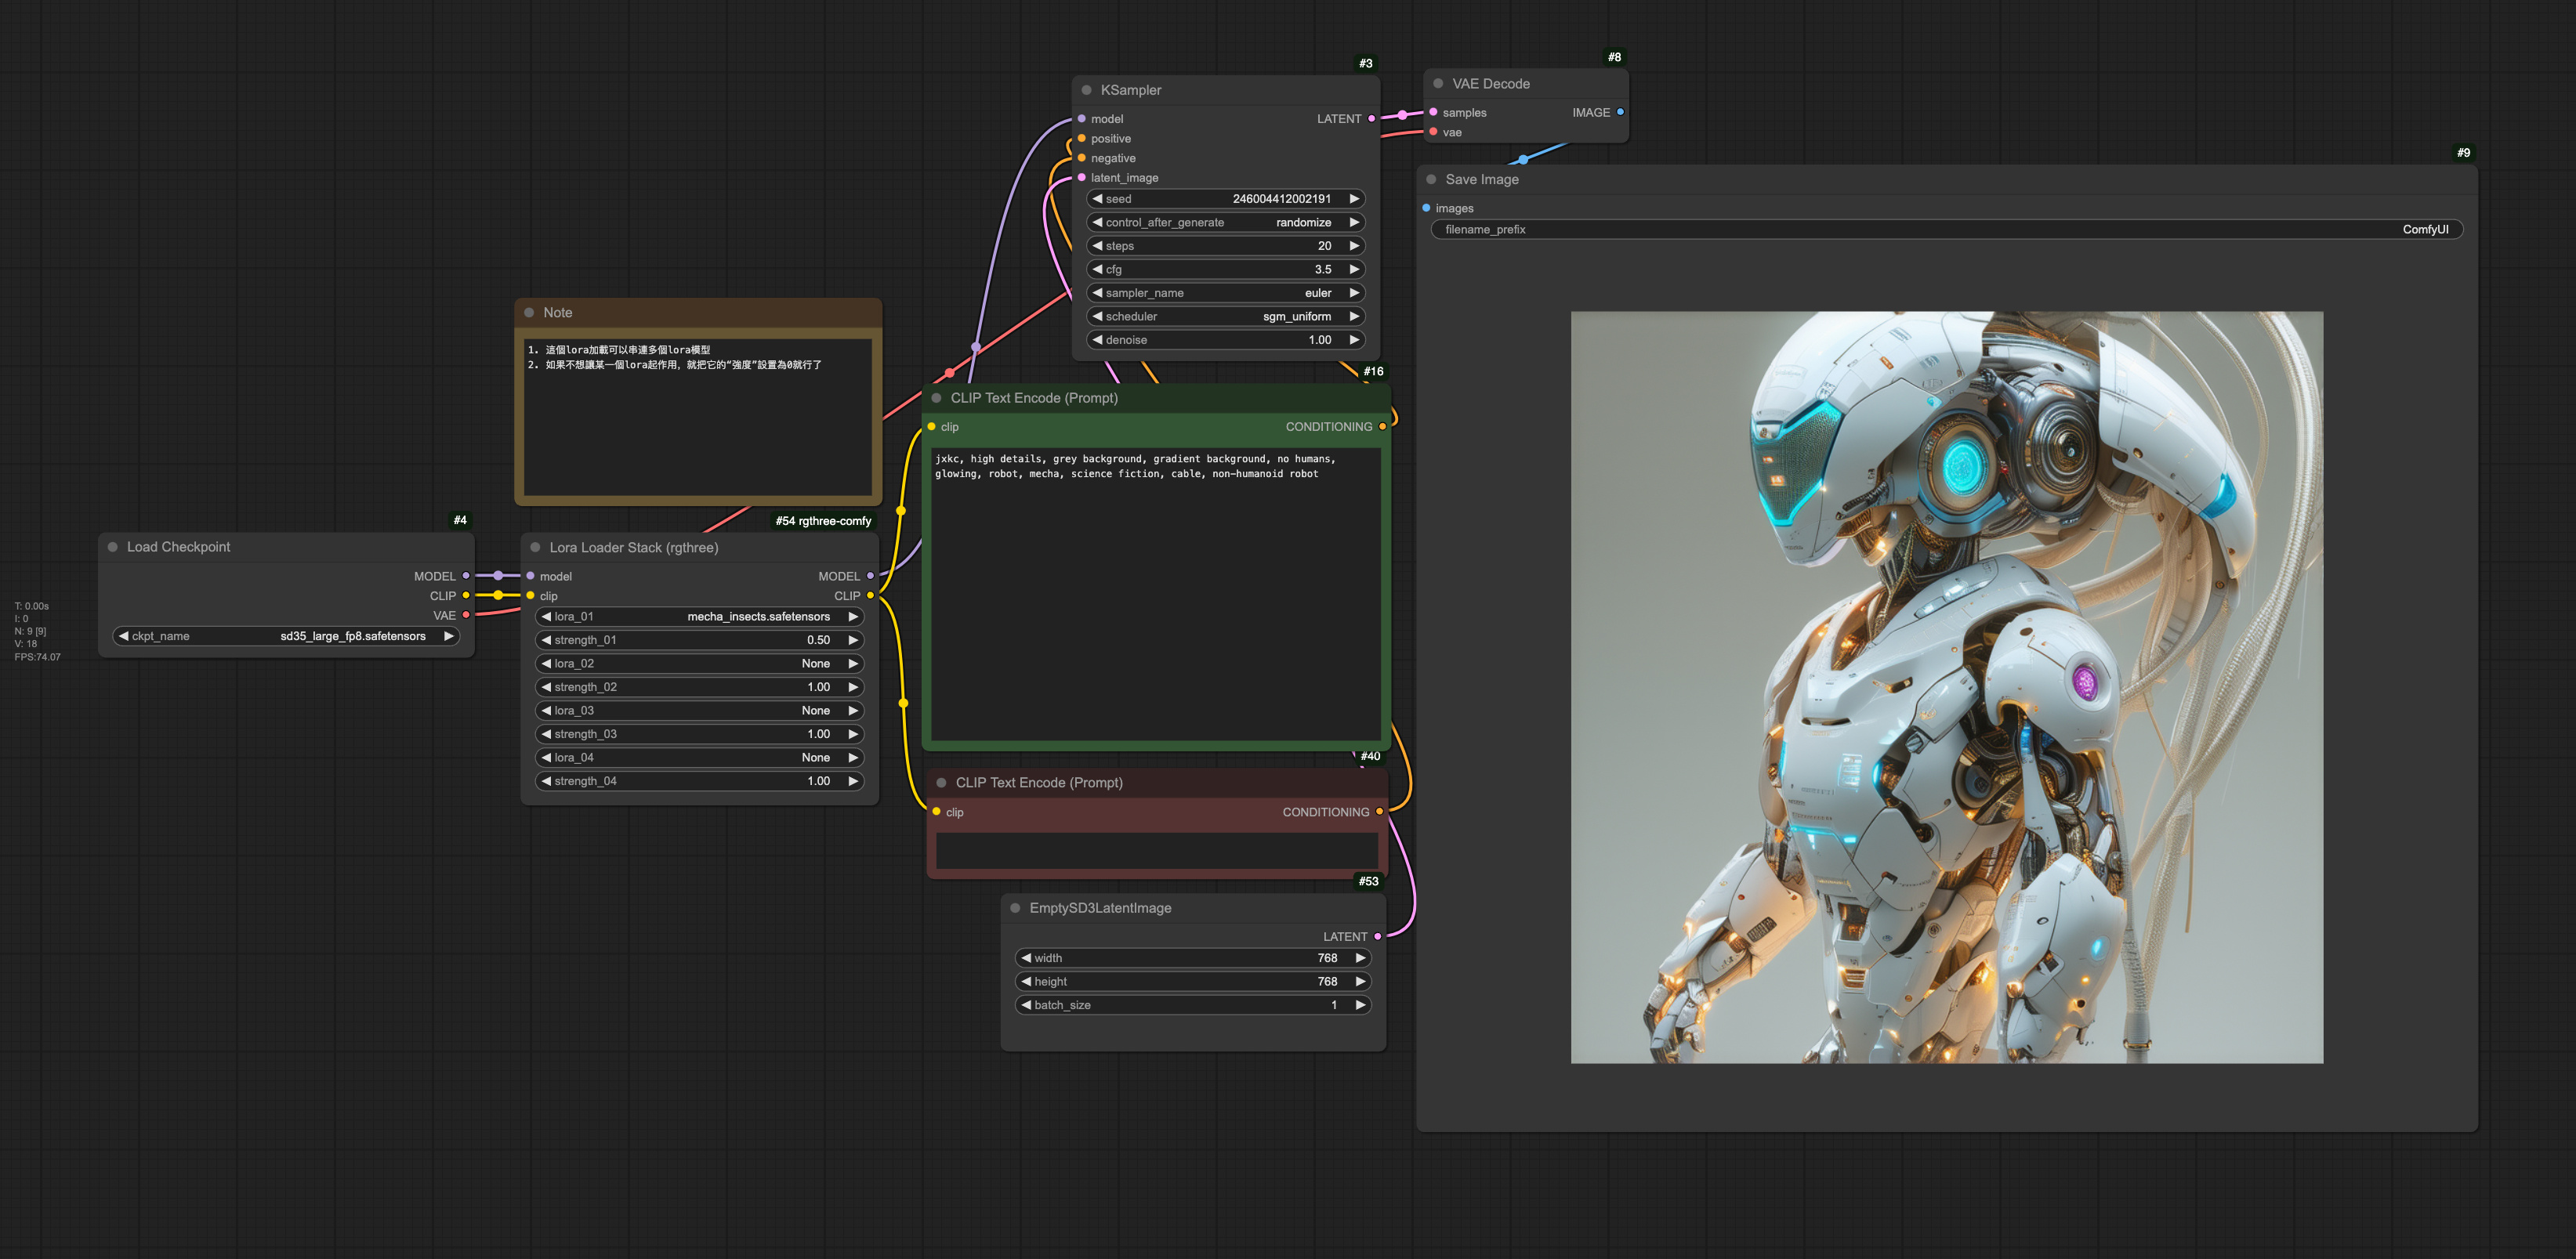Adjust the strength_01 value widget

pyautogui.click(x=700, y=639)
